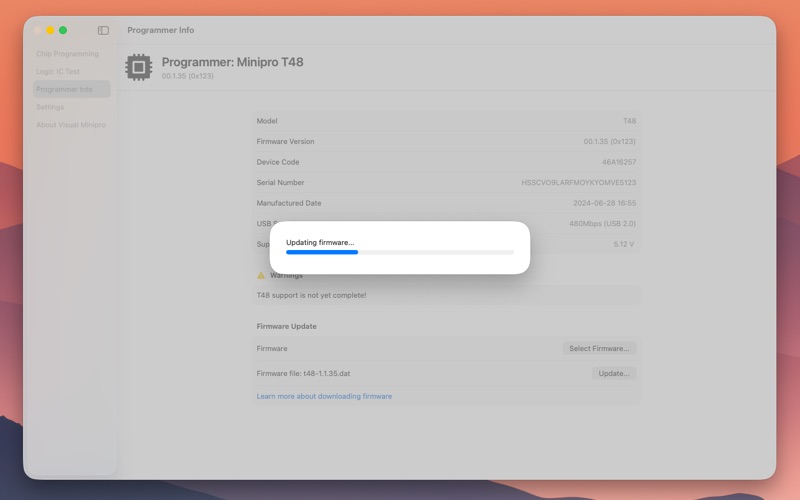
Task: Select manufactured date 2024-06-28 16:55
Action: (x=605, y=203)
